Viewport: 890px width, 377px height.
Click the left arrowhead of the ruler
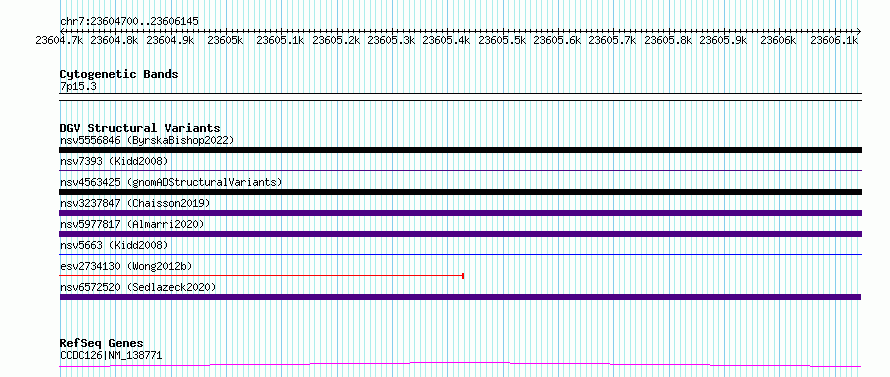(62, 31)
